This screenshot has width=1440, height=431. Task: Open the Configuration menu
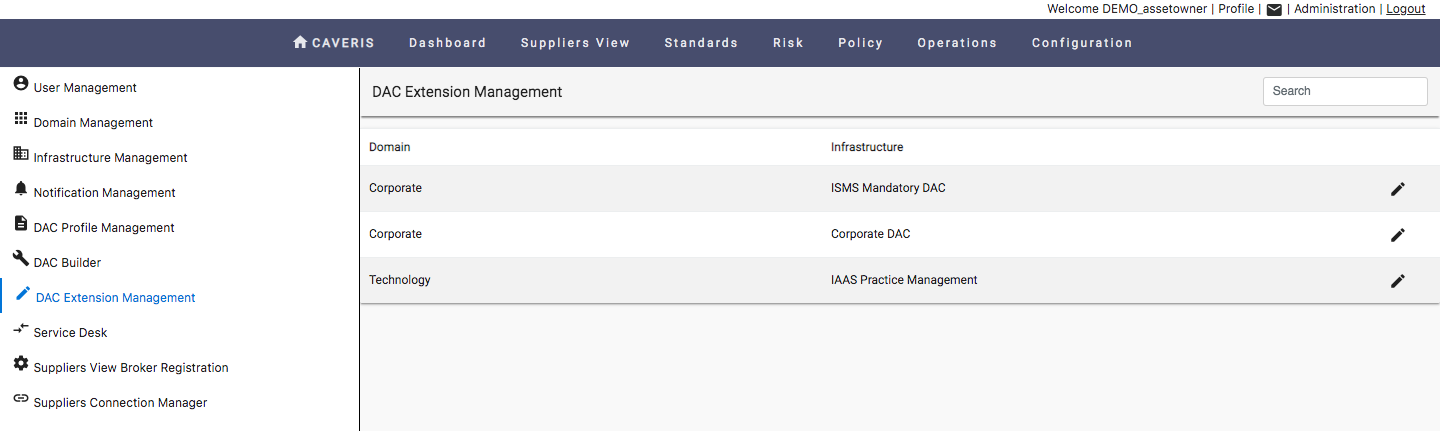tap(1082, 43)
